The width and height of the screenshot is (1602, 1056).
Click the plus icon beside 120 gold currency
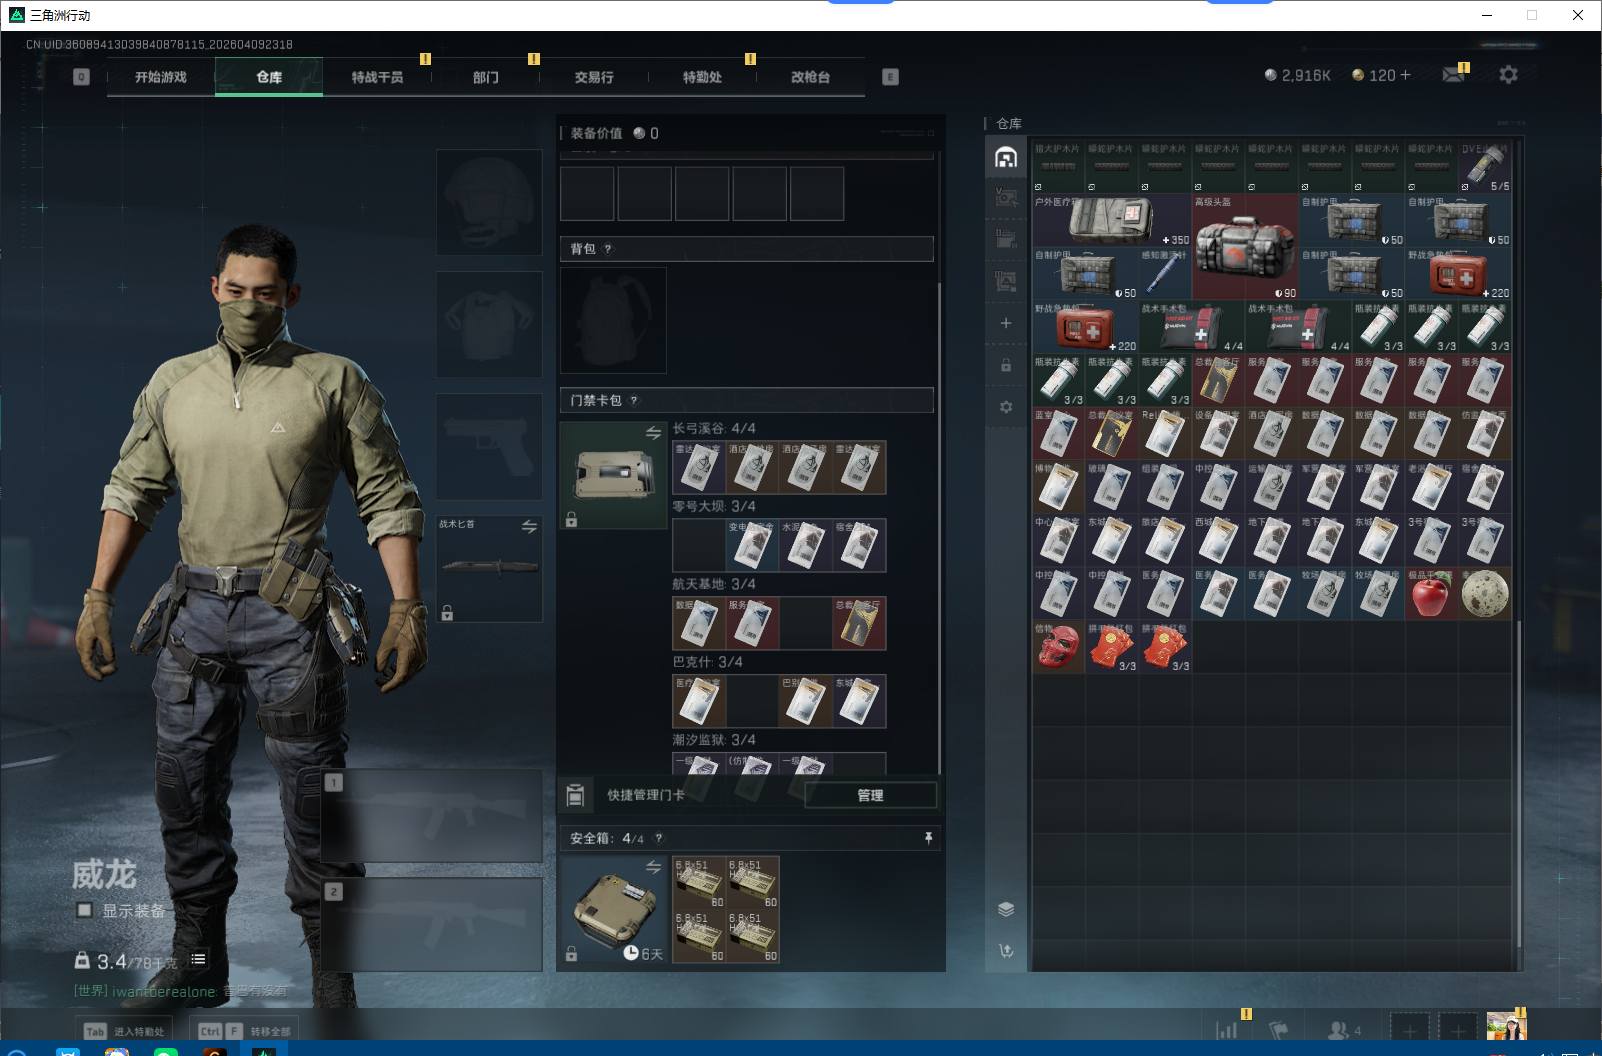(1405, 75)
